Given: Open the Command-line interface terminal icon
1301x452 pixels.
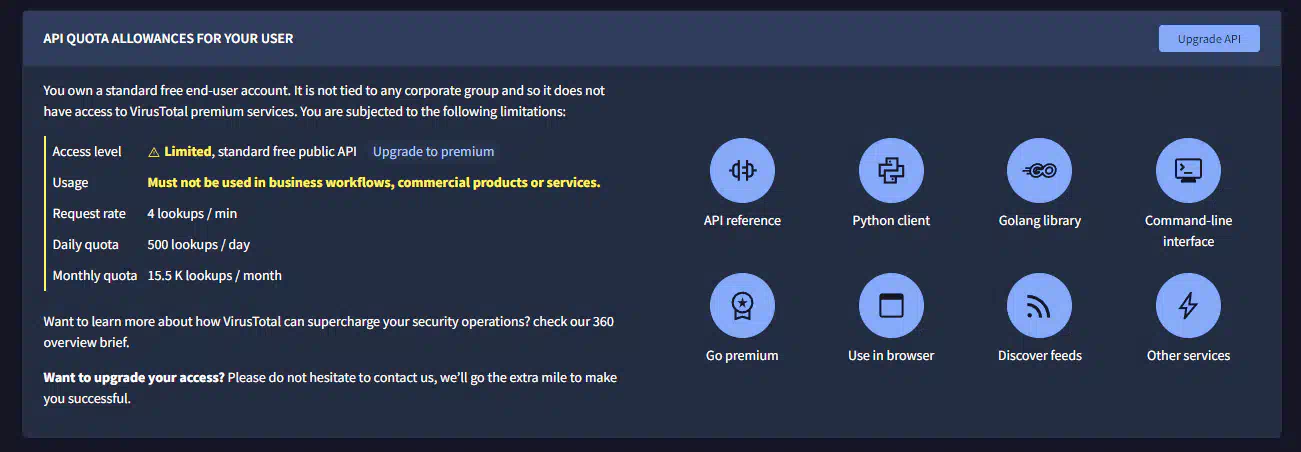Looking at the screenshot, I should tap(1188, 170).
